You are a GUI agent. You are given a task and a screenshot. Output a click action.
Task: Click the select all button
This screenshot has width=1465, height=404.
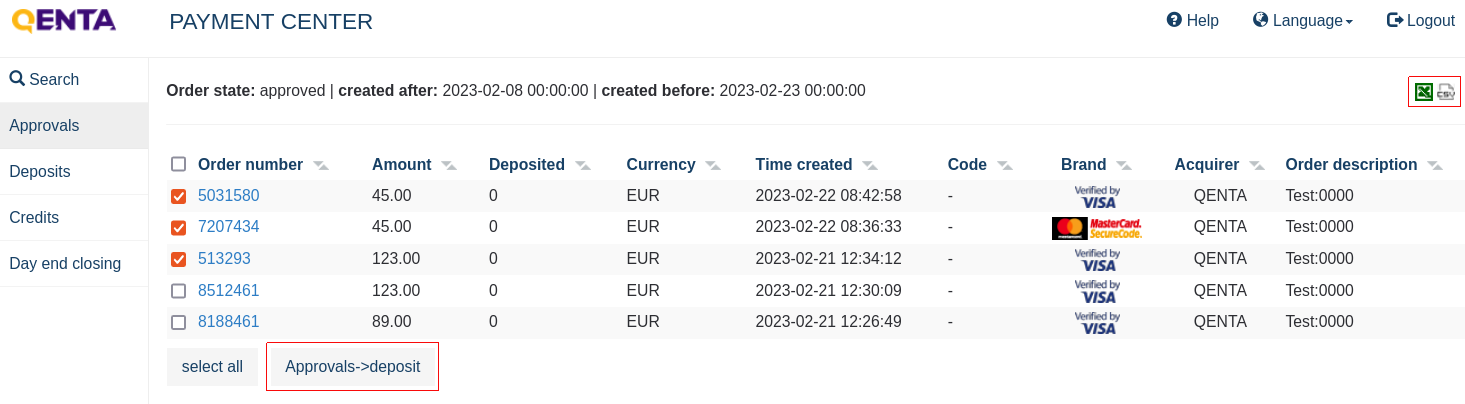click(x=212, y=367)
